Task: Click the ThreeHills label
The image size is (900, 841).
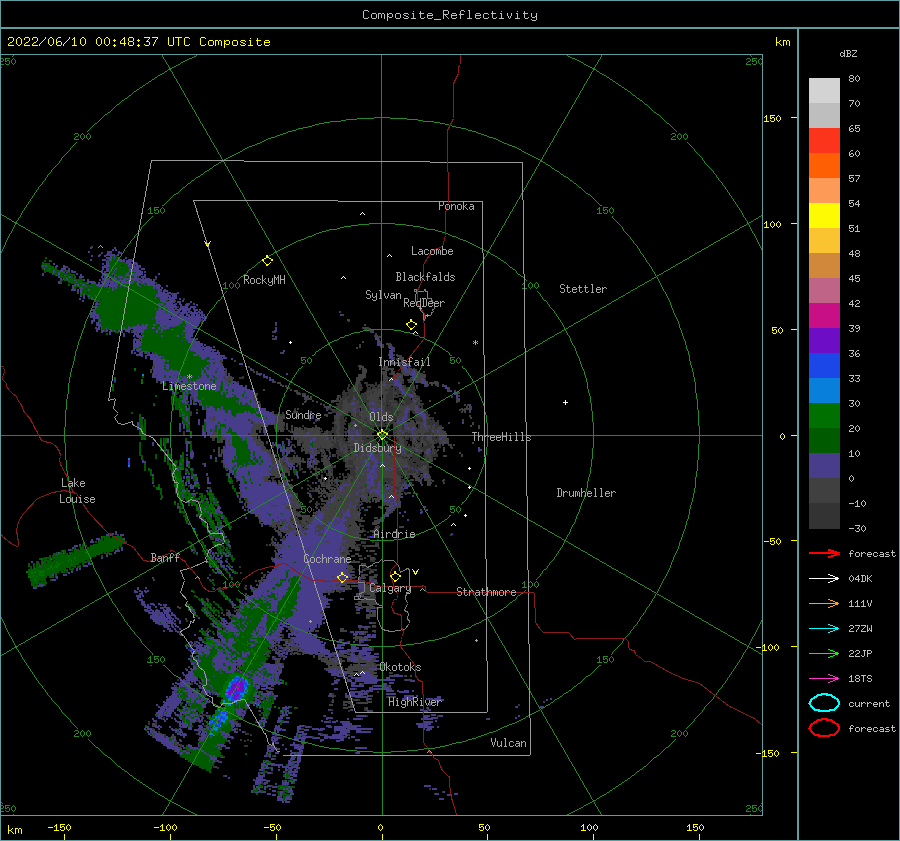Action: point(502,437)
